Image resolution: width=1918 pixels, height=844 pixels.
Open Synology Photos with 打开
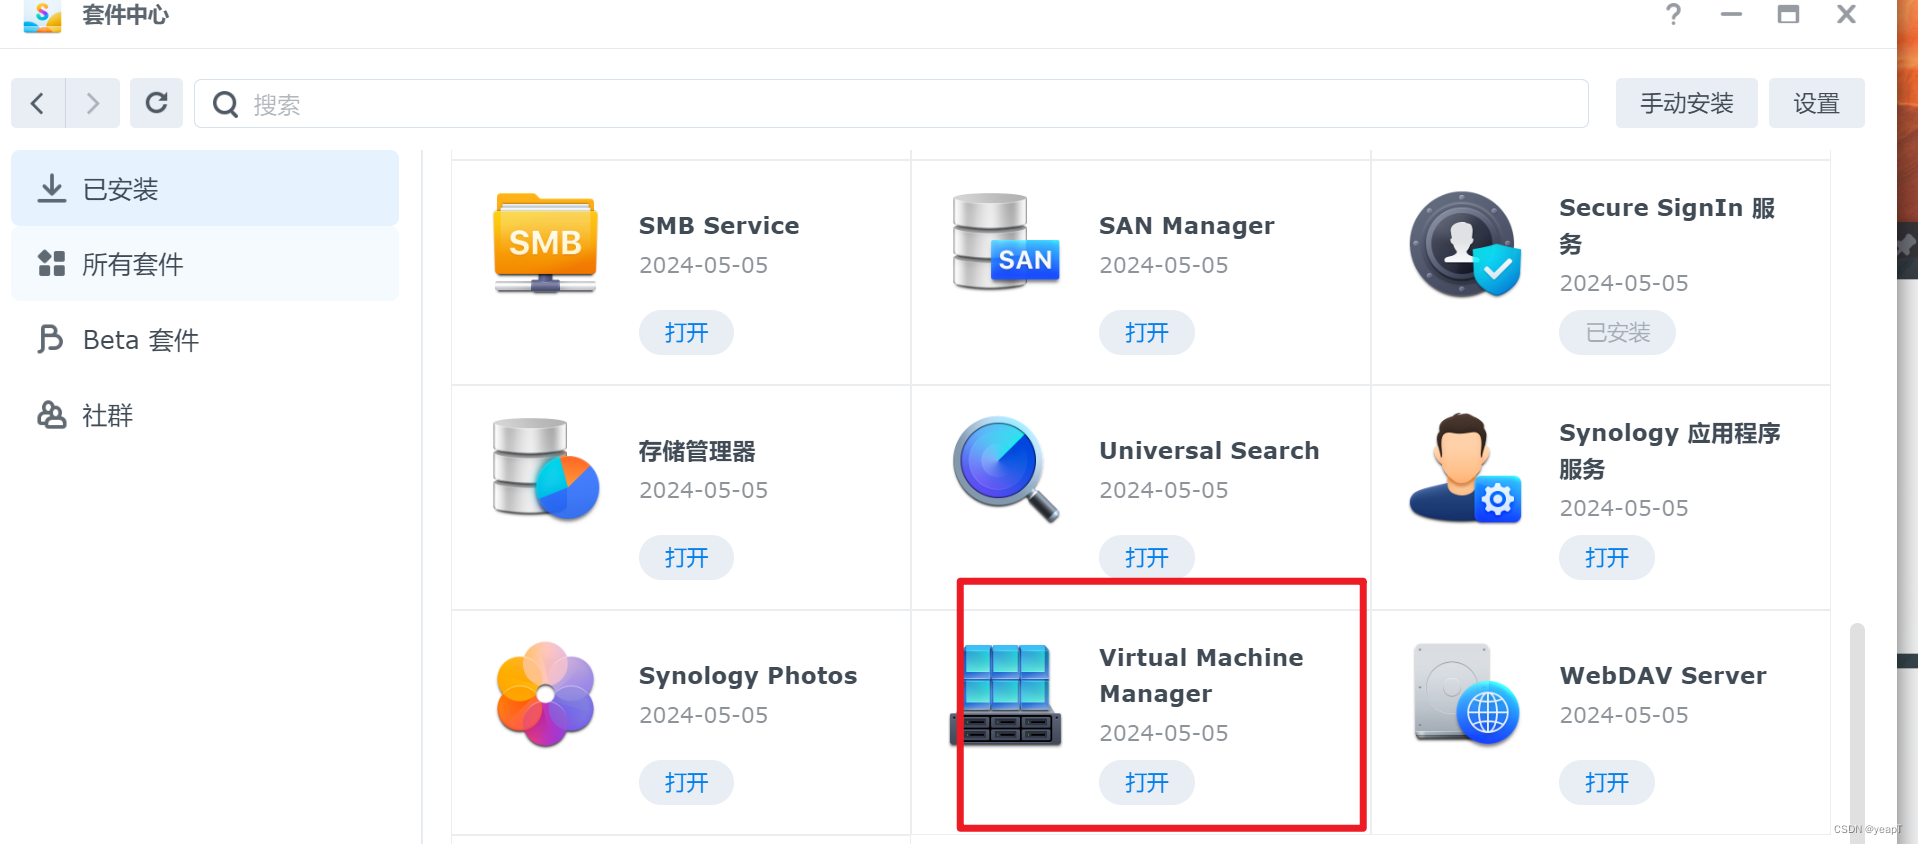coord(686,783)
